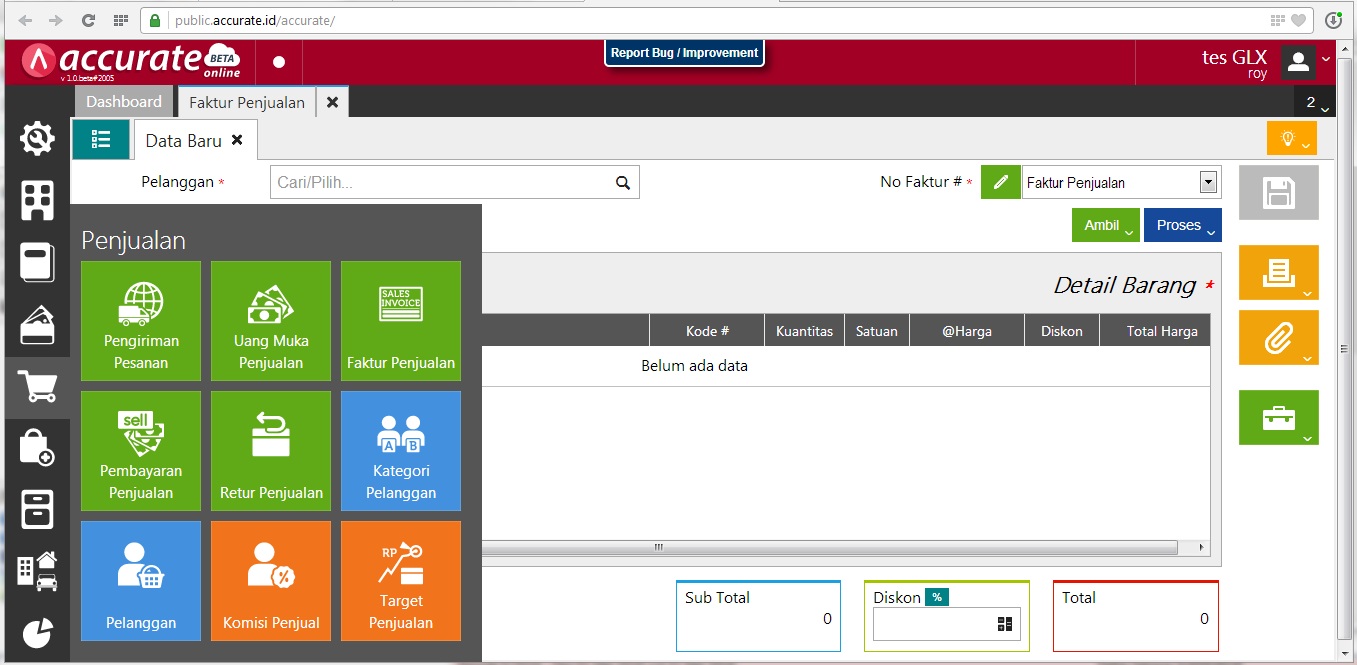Open the Retur Penjualan tile
Image resolution: width=1357 pixels, height=665 pixels.
pos(270,450)
